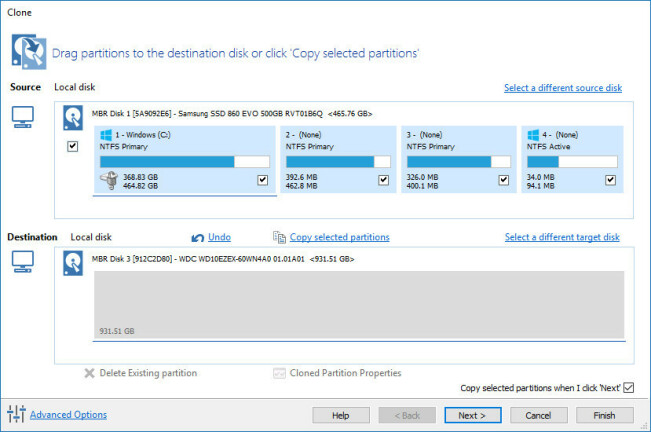
Task: Click the Clone wizard disk icon
Action: 28,50
